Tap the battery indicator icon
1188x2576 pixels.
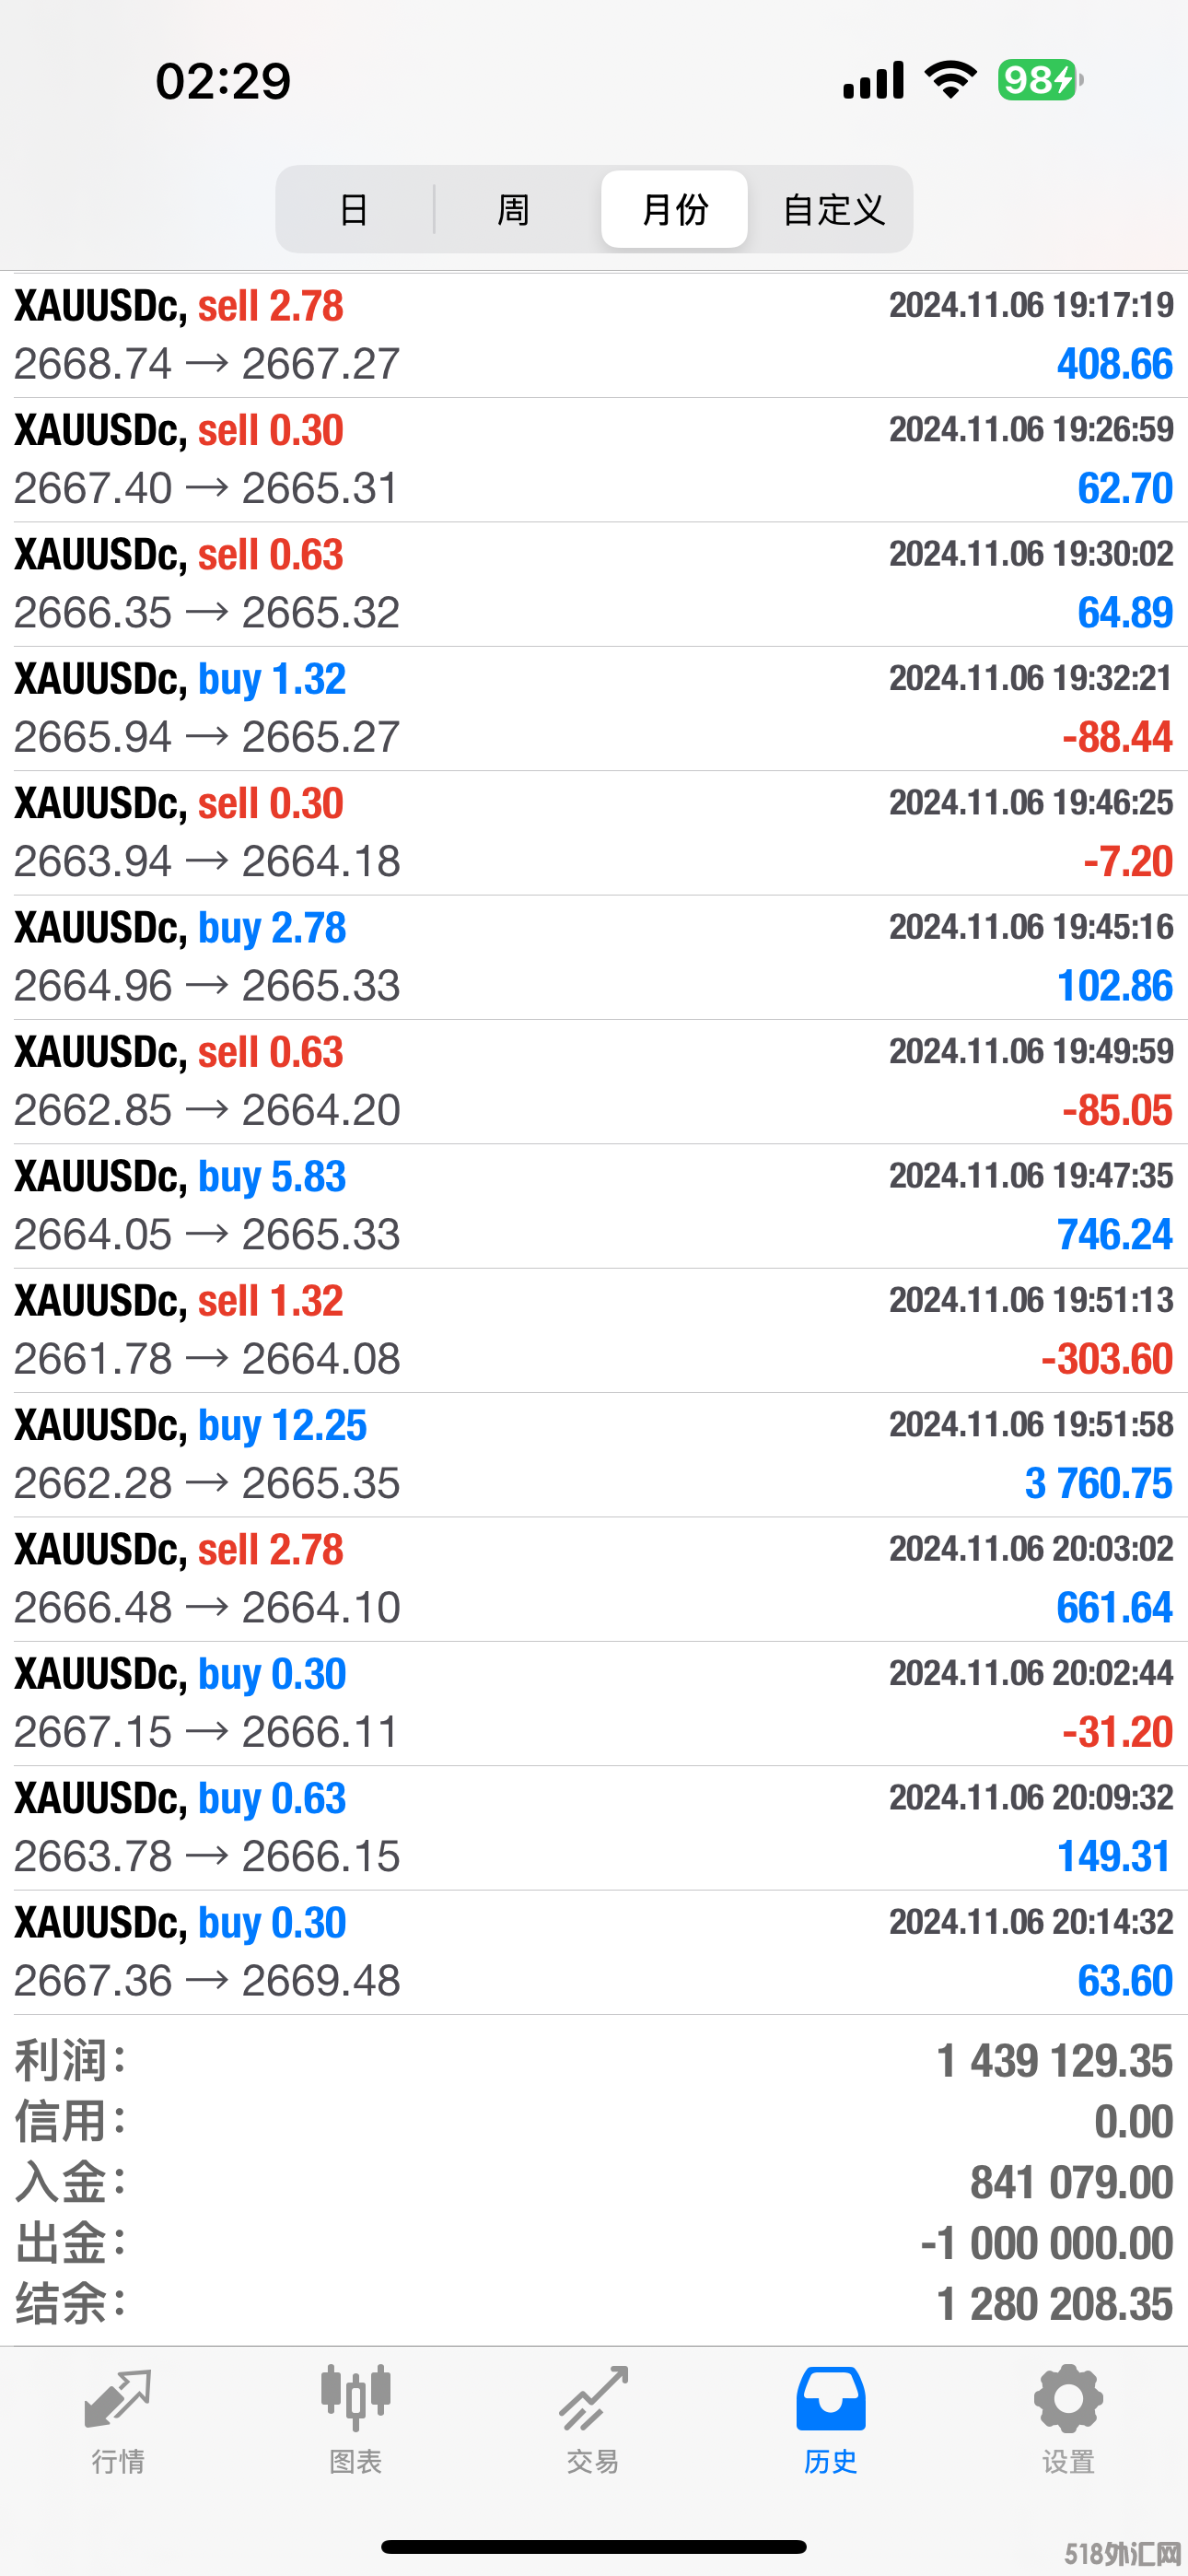coord(1039,80)
